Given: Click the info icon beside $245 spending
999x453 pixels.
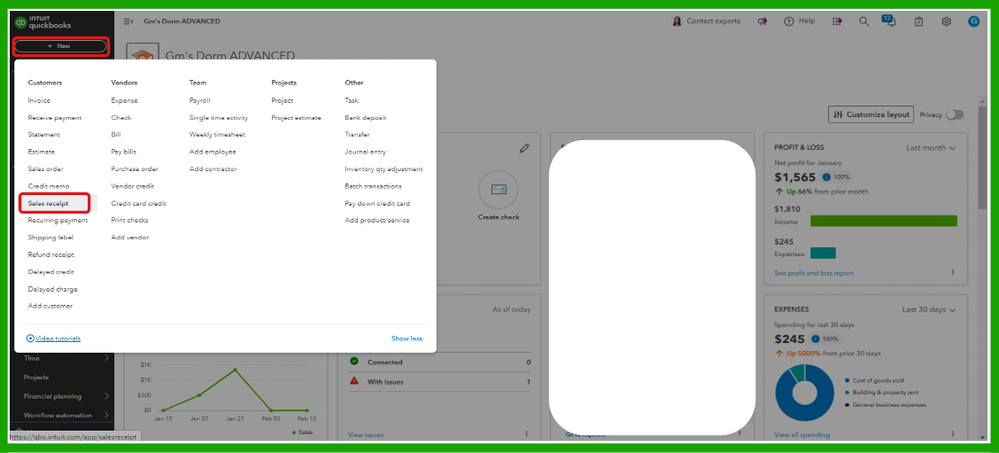Looking at the screenshot, I should tap(816, 339).
